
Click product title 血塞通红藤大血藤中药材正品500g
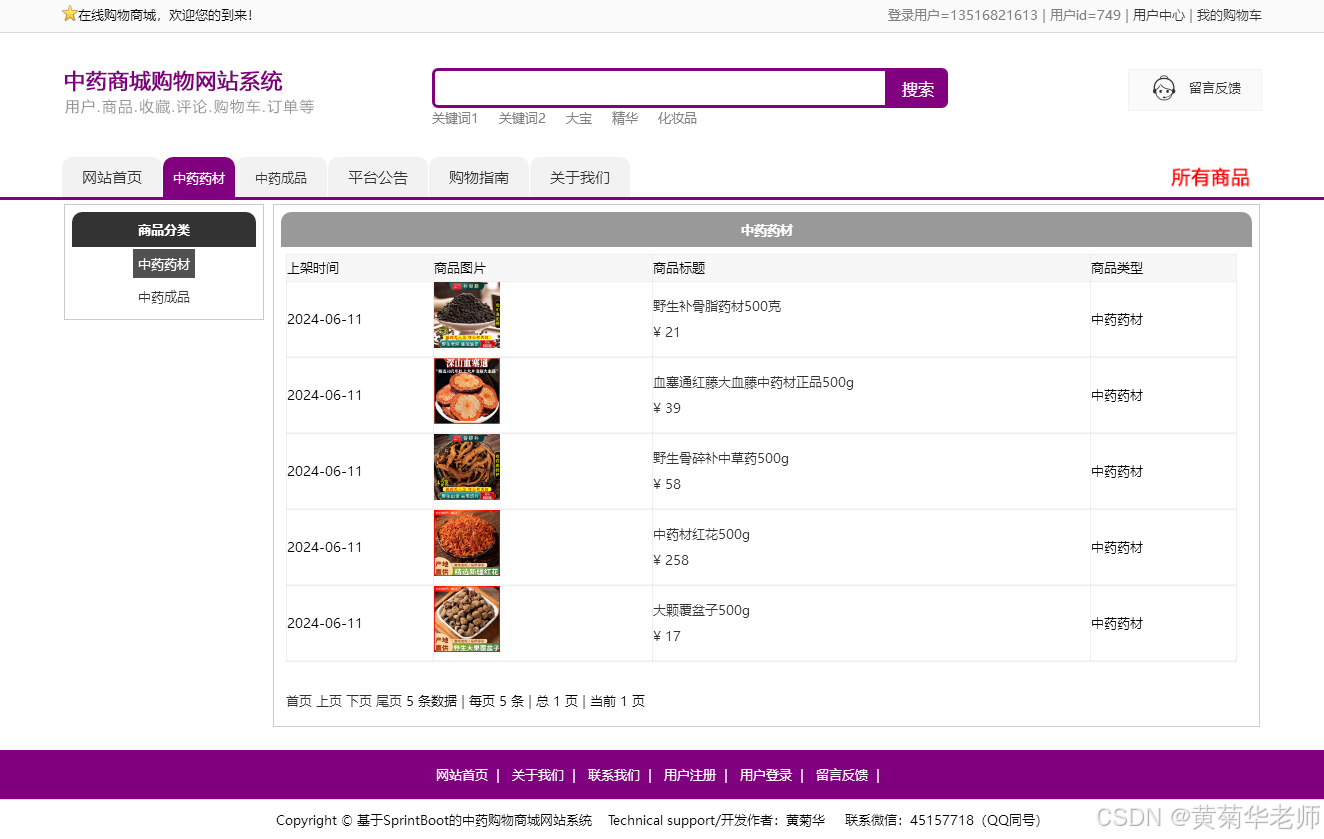coord(753,382)
